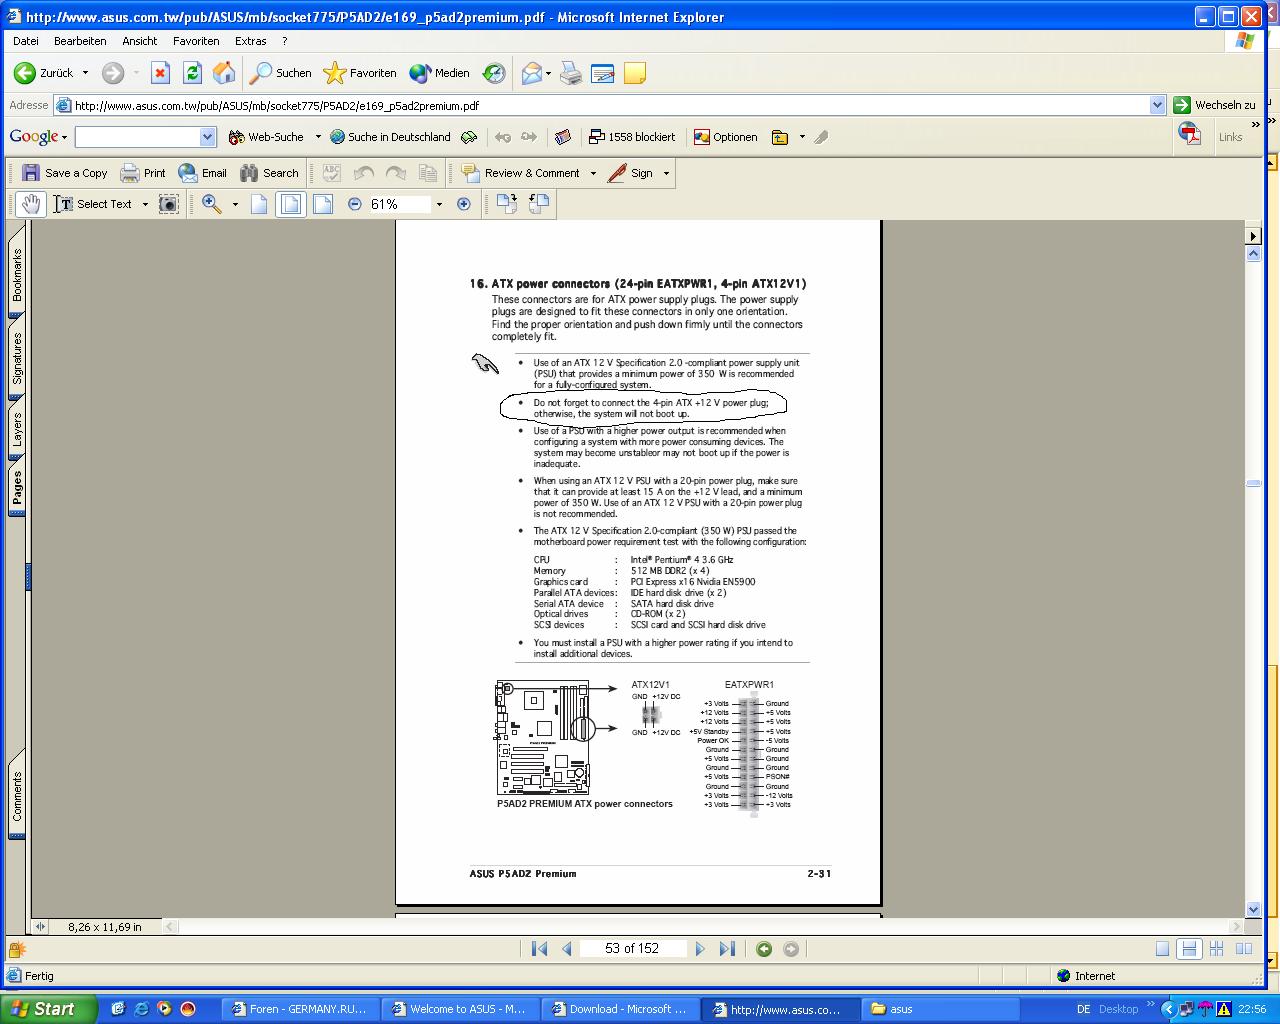Select single page layout icon
The image size is (1280, 1024).
pos(1162,949)
